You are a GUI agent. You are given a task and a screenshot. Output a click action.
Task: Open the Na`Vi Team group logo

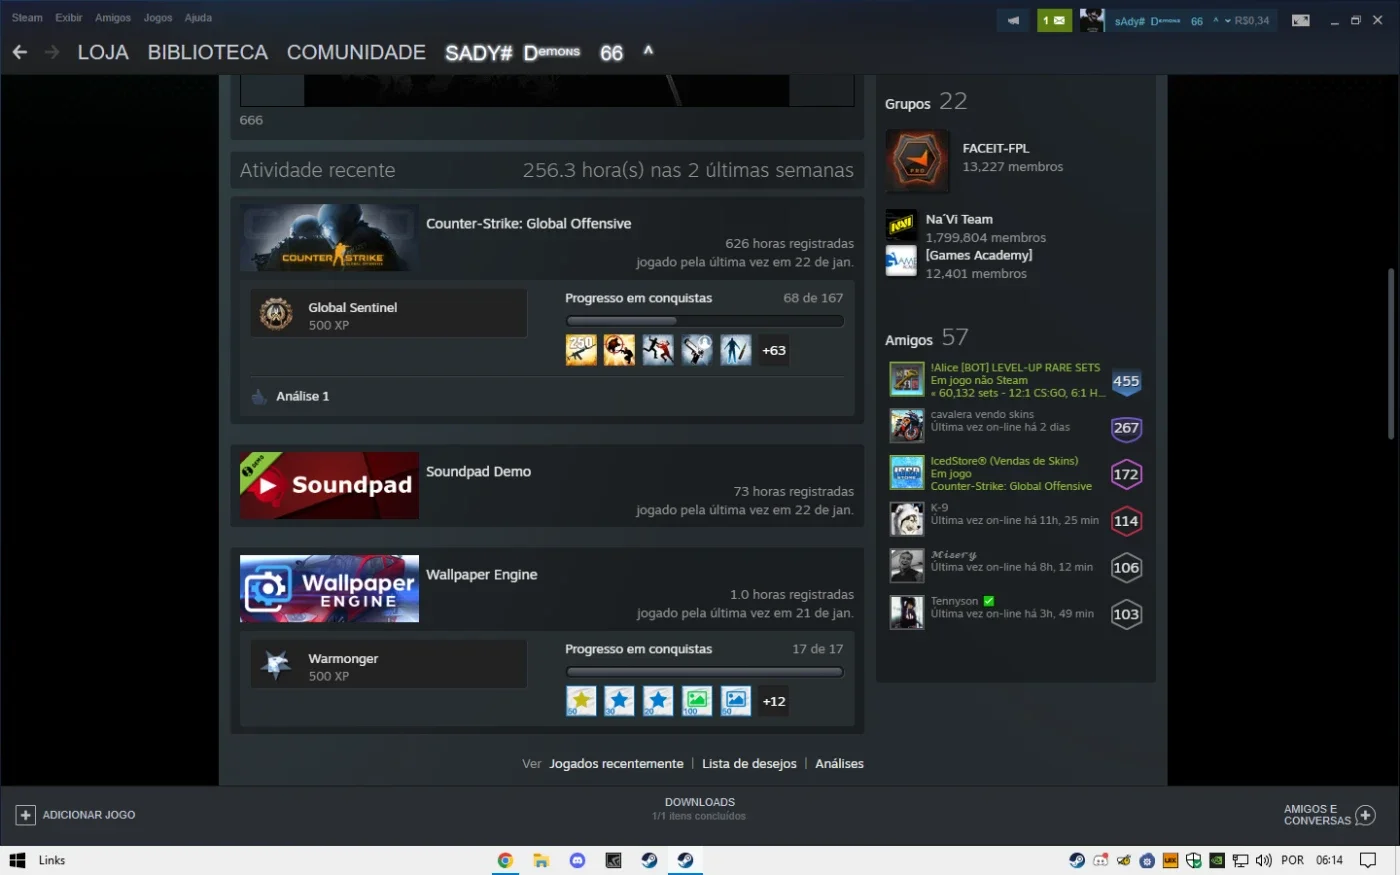tap(901, 225)
